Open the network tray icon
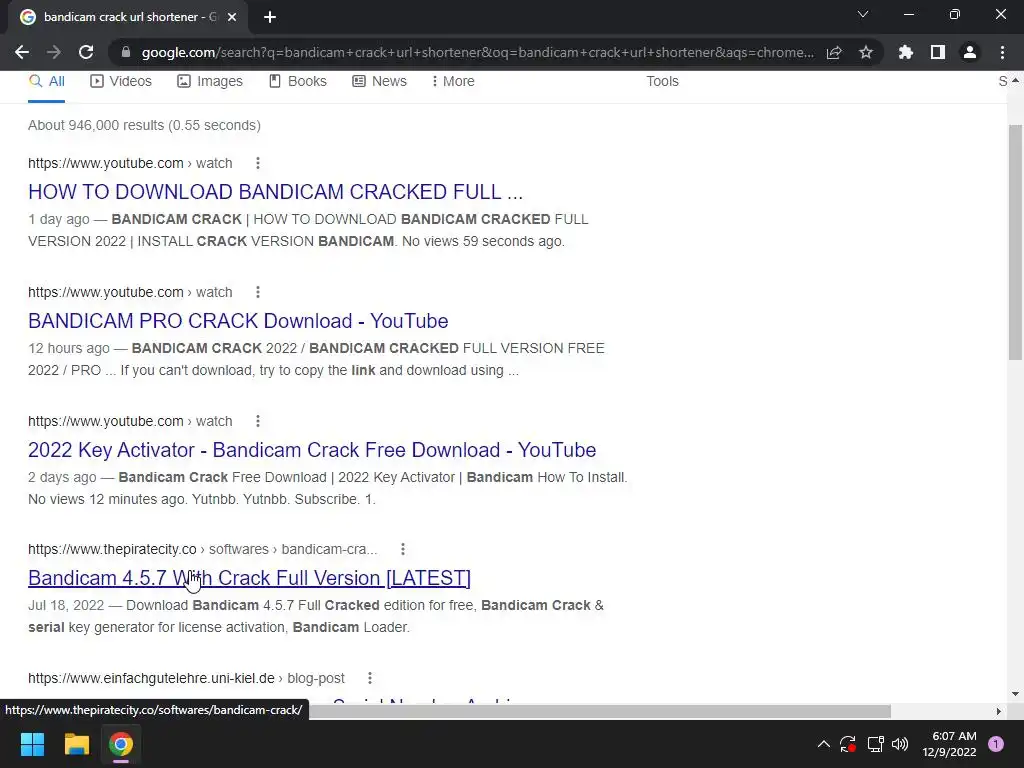 [x=875, y=744]
